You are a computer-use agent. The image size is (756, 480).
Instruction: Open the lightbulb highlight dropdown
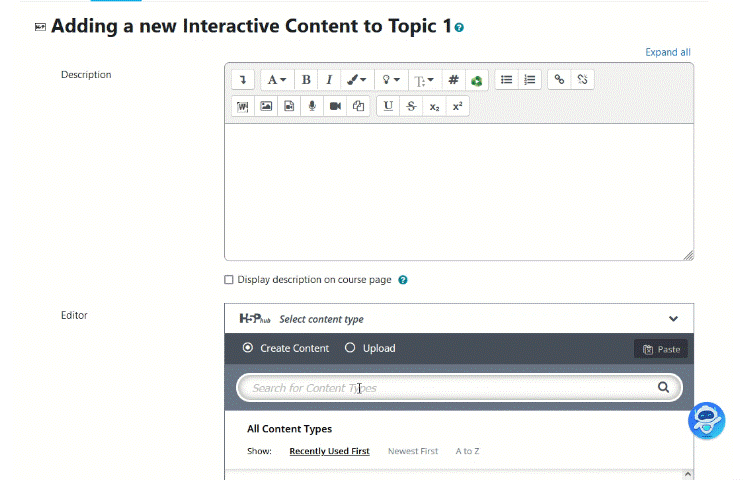[391, 80]
